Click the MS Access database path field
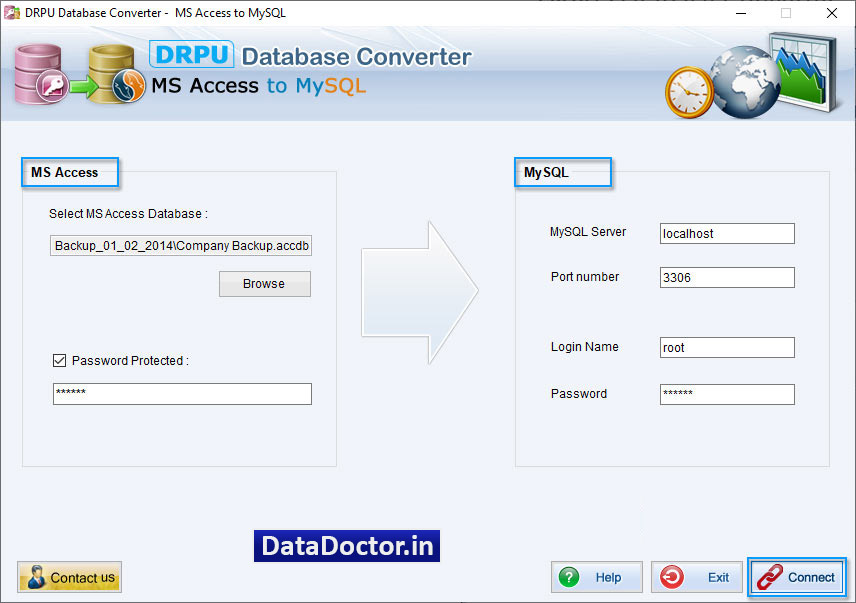856x603 pixels. click(180, 245)
